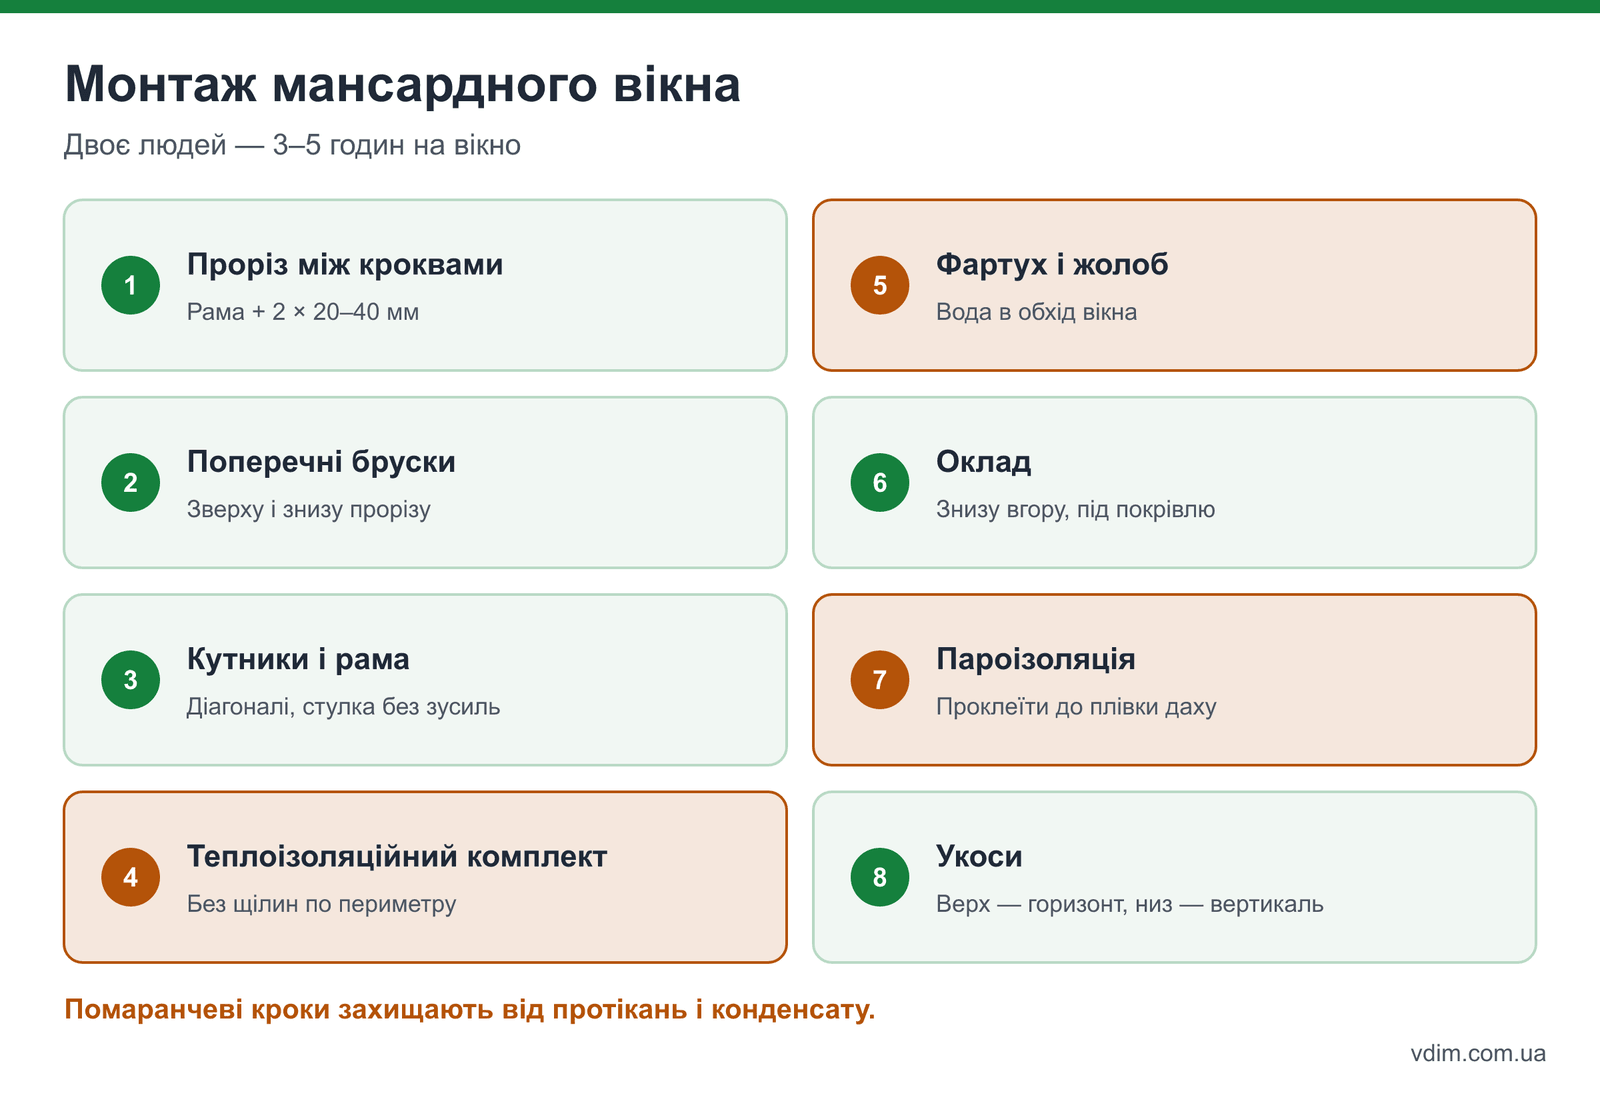
Task: Open the vdim.com.ua site link
Action: (x=1478, y=1053)
